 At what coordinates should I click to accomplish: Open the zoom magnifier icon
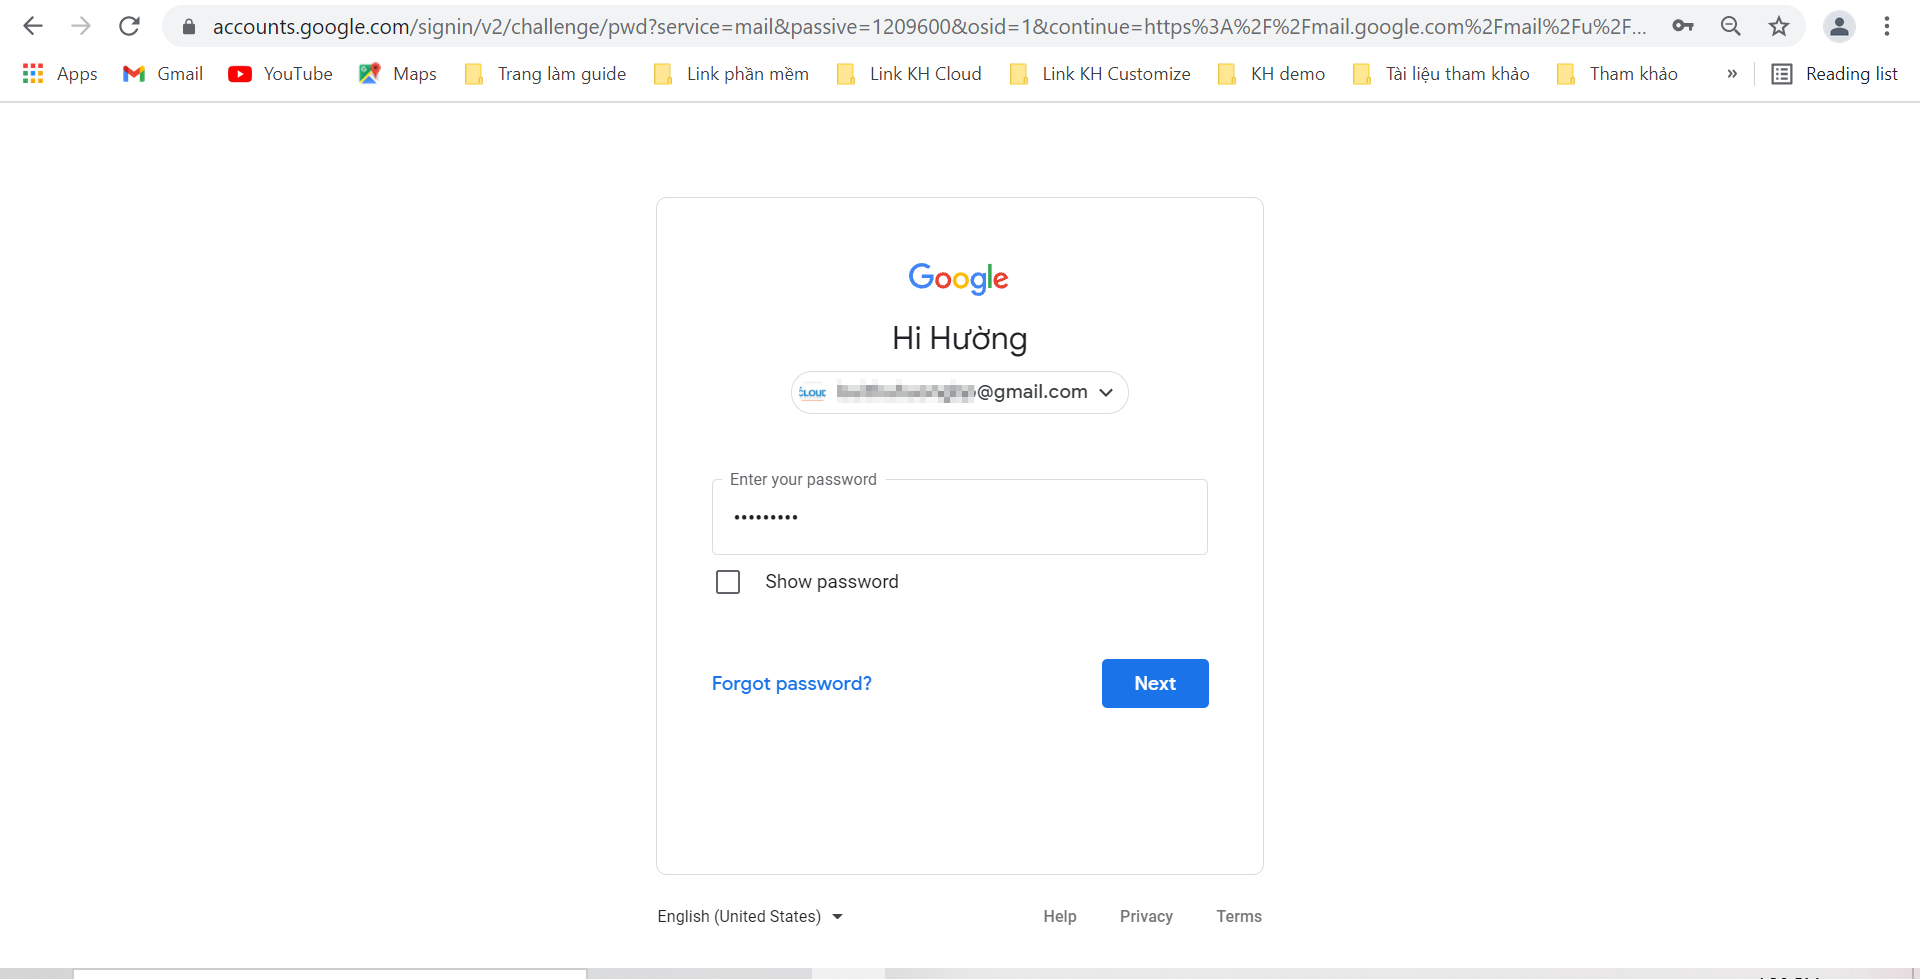coord(1731,26)
